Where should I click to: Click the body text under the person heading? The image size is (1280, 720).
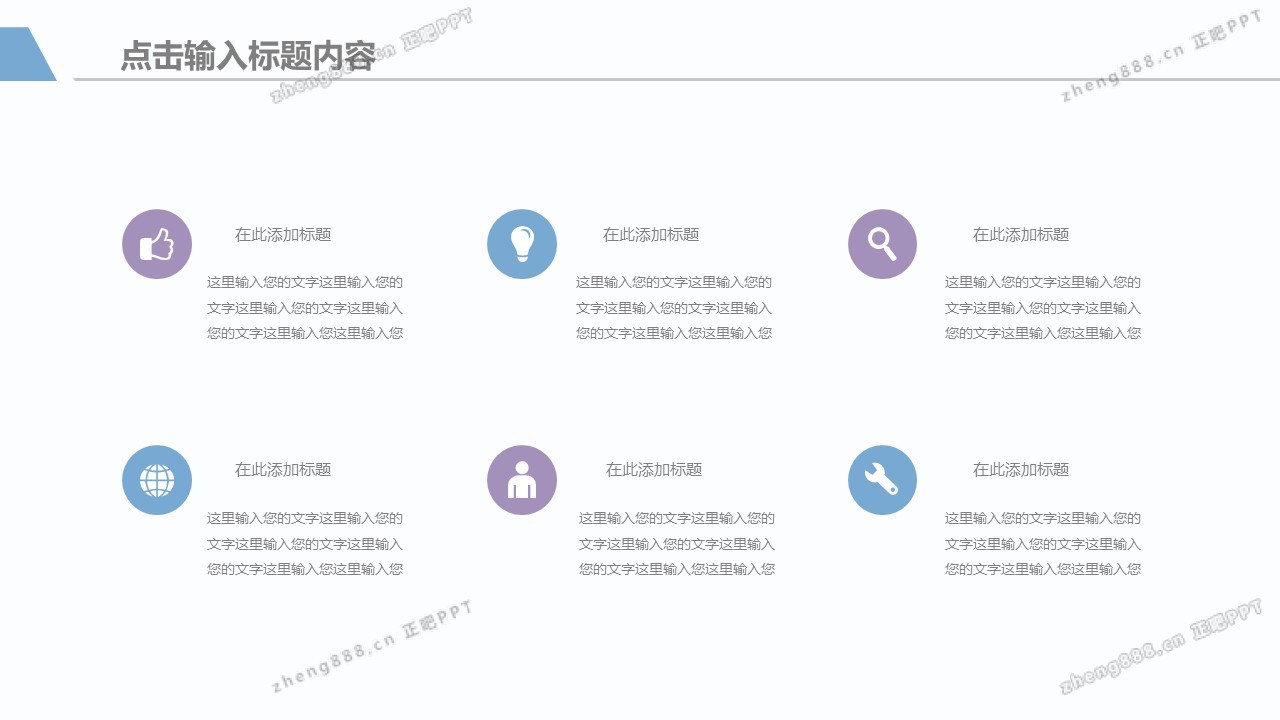(677, 544)
